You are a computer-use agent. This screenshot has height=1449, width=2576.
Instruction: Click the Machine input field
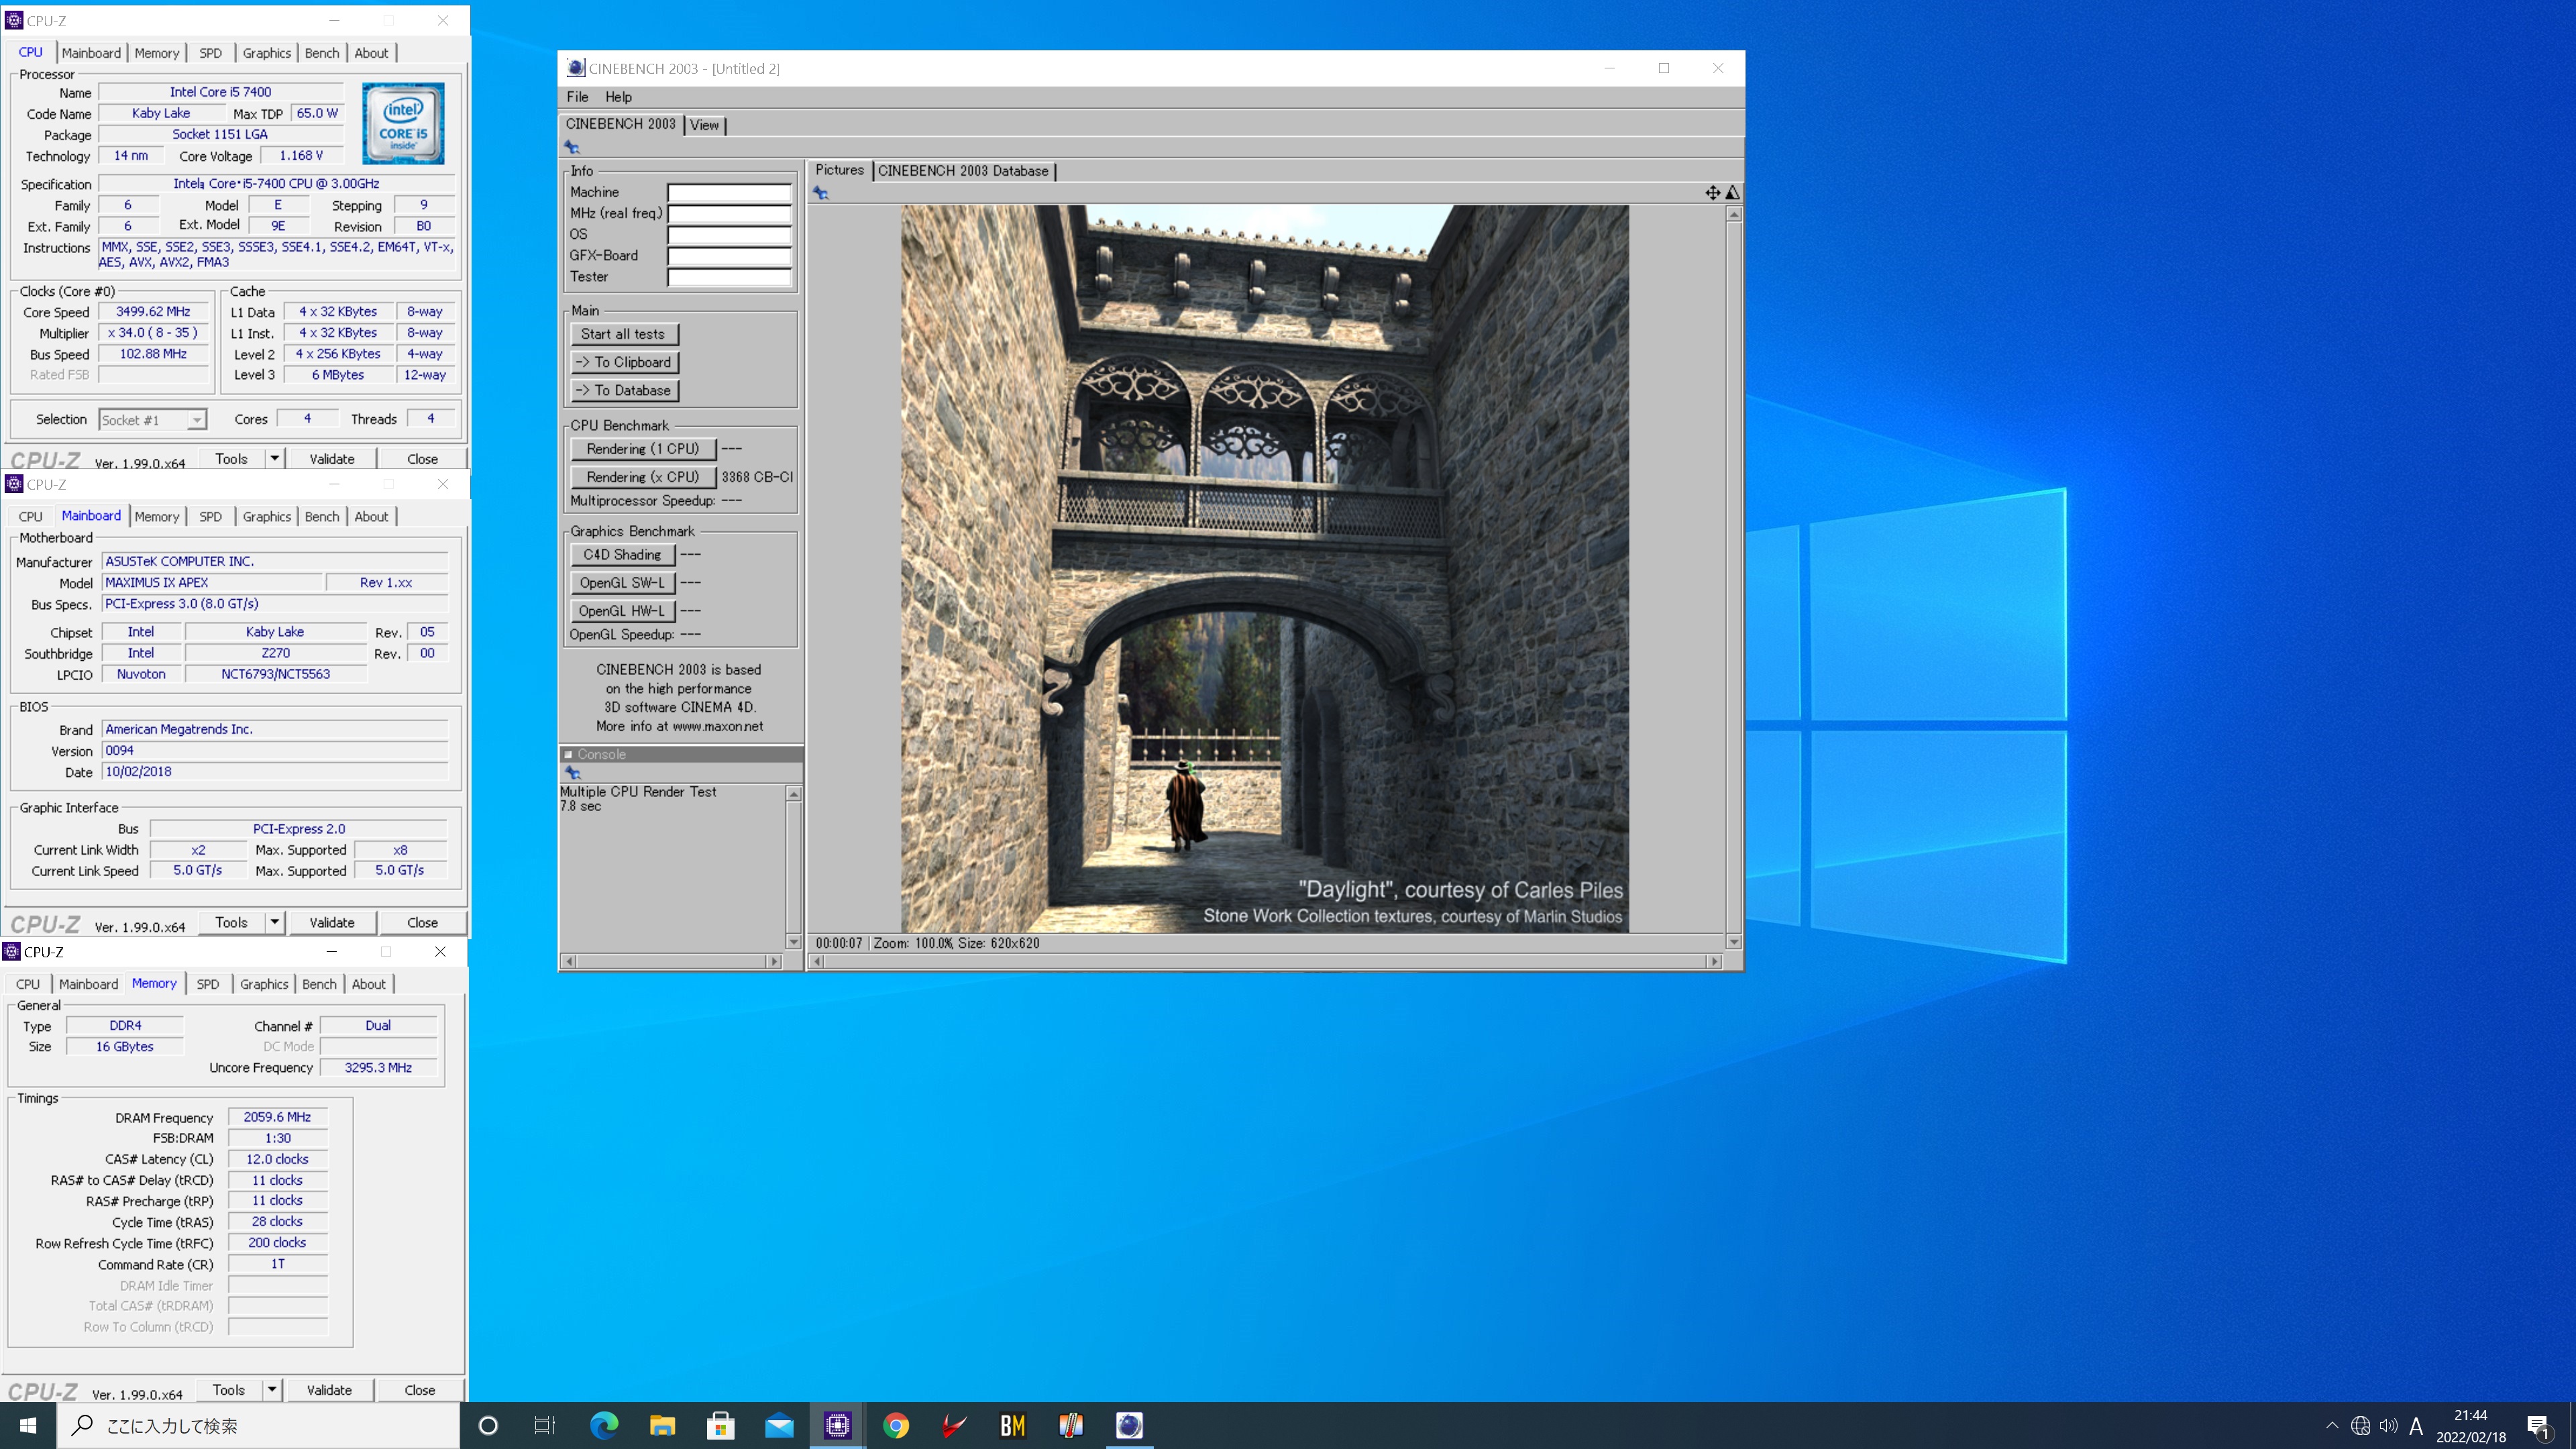(x=728, y=192)
